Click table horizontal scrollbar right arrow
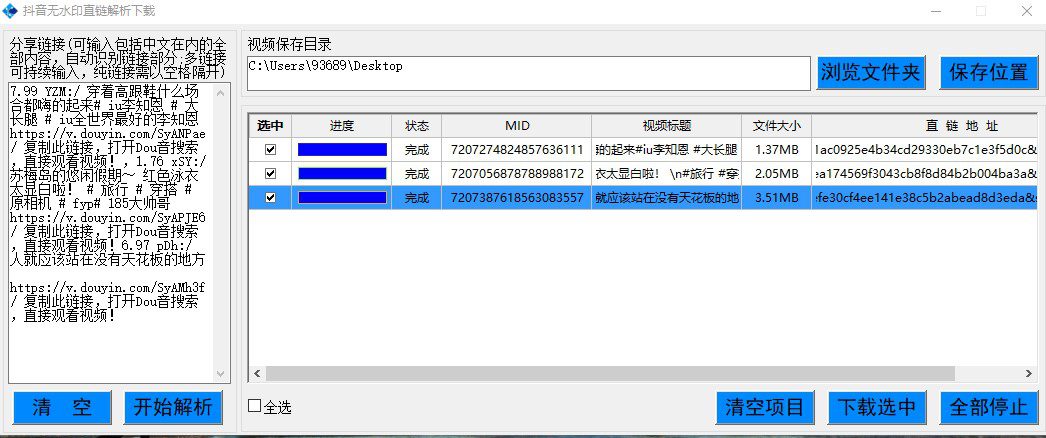This screenshot has width=1046, height=438. point(1030,374)
